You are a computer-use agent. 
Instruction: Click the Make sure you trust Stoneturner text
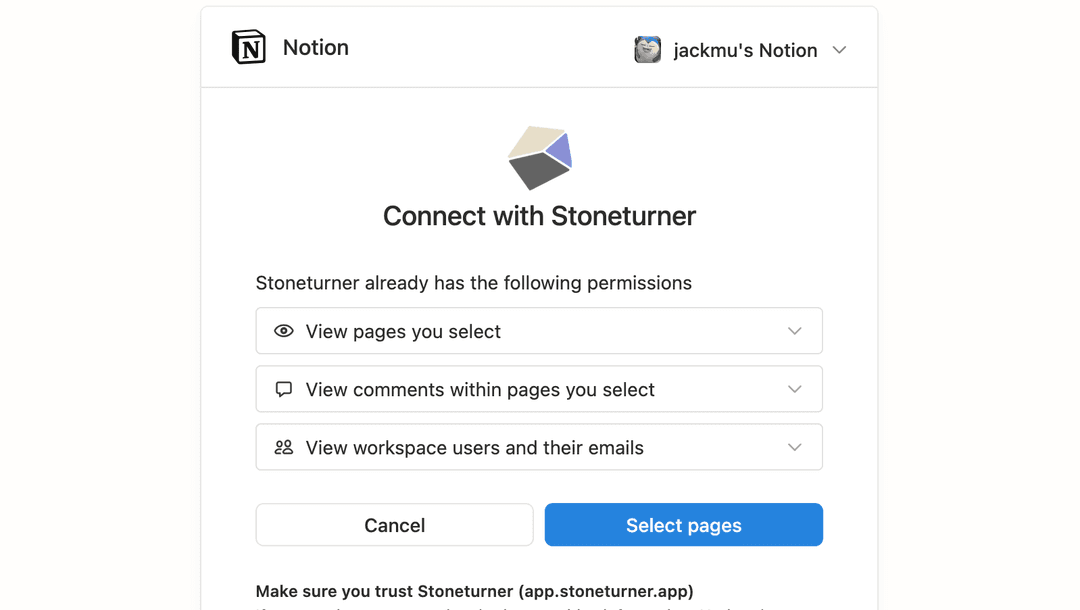(475, 591)
